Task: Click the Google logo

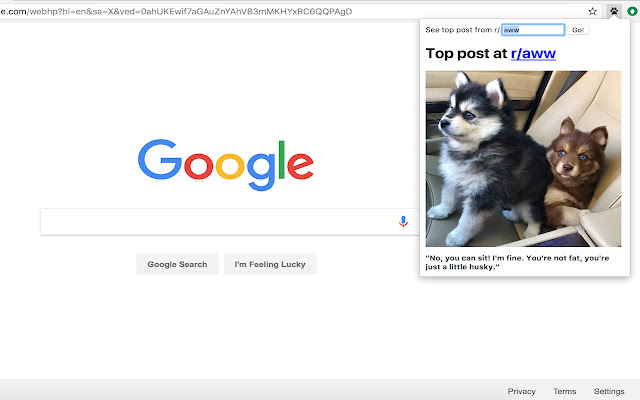Action: coord(226,164)
